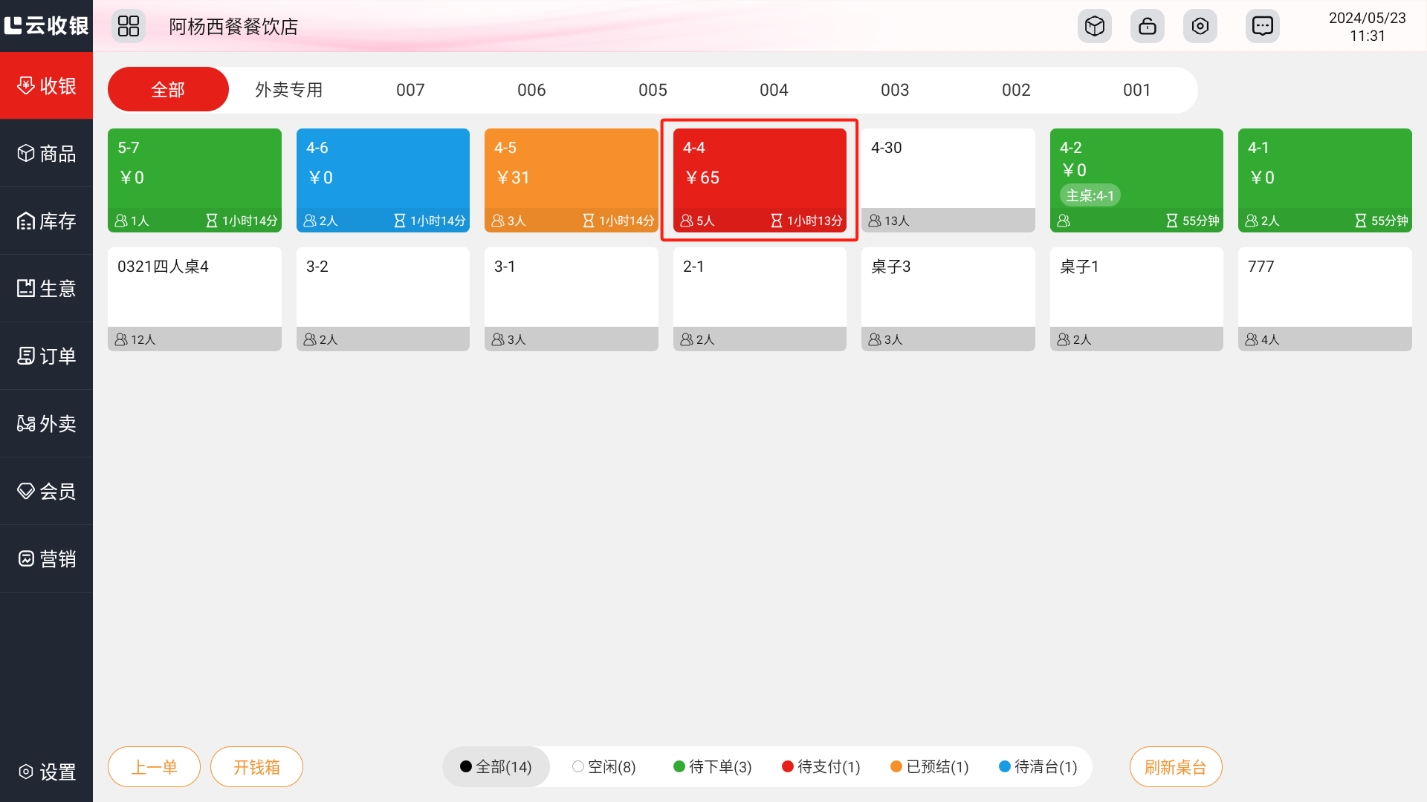
Task: Click the 开钱箱 button
Action: pyautogui.click(x=256, y=767)
